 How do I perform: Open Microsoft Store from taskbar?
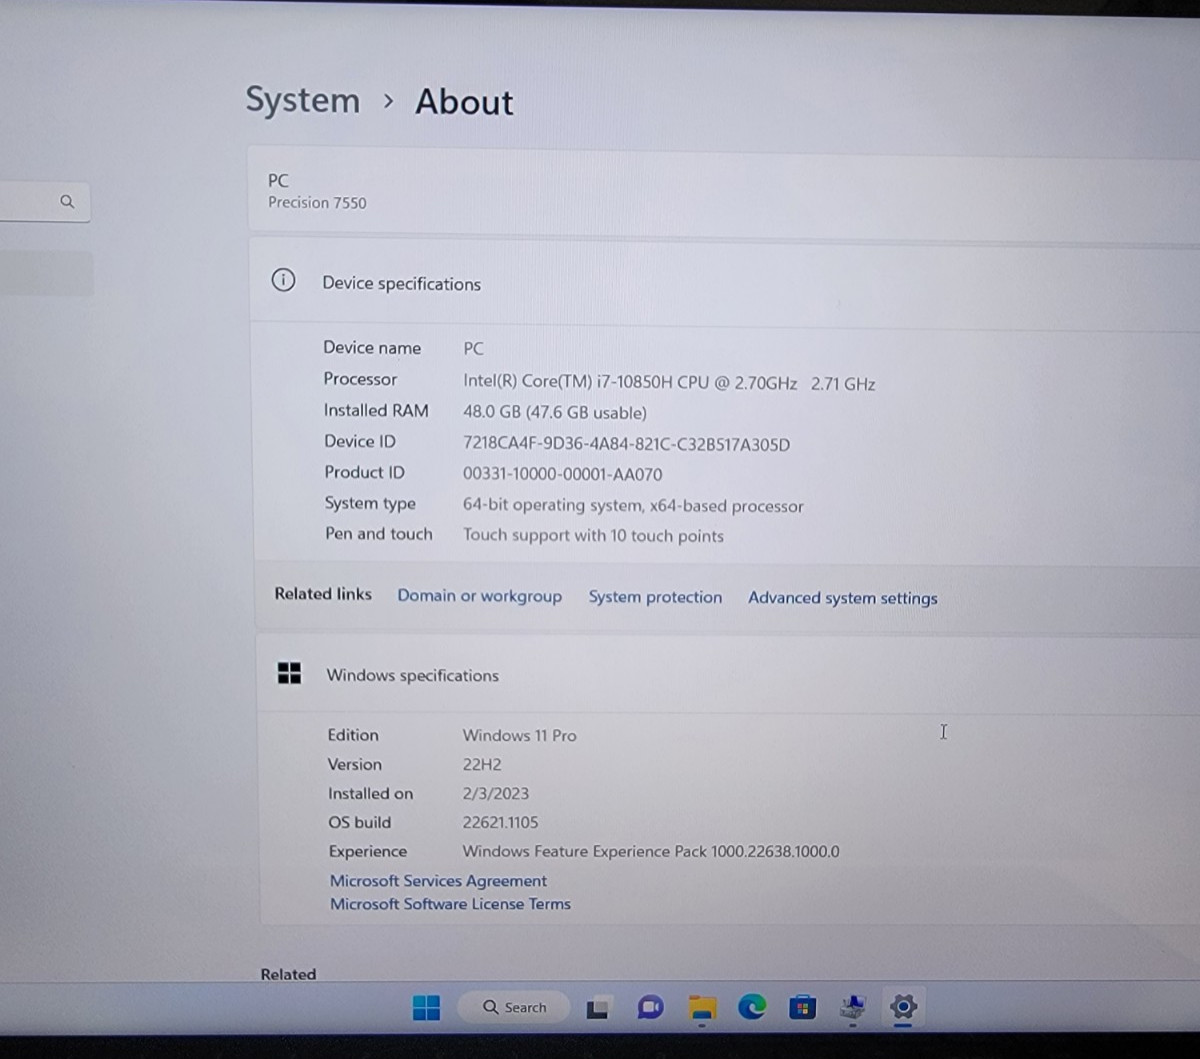click(802, 1007)
